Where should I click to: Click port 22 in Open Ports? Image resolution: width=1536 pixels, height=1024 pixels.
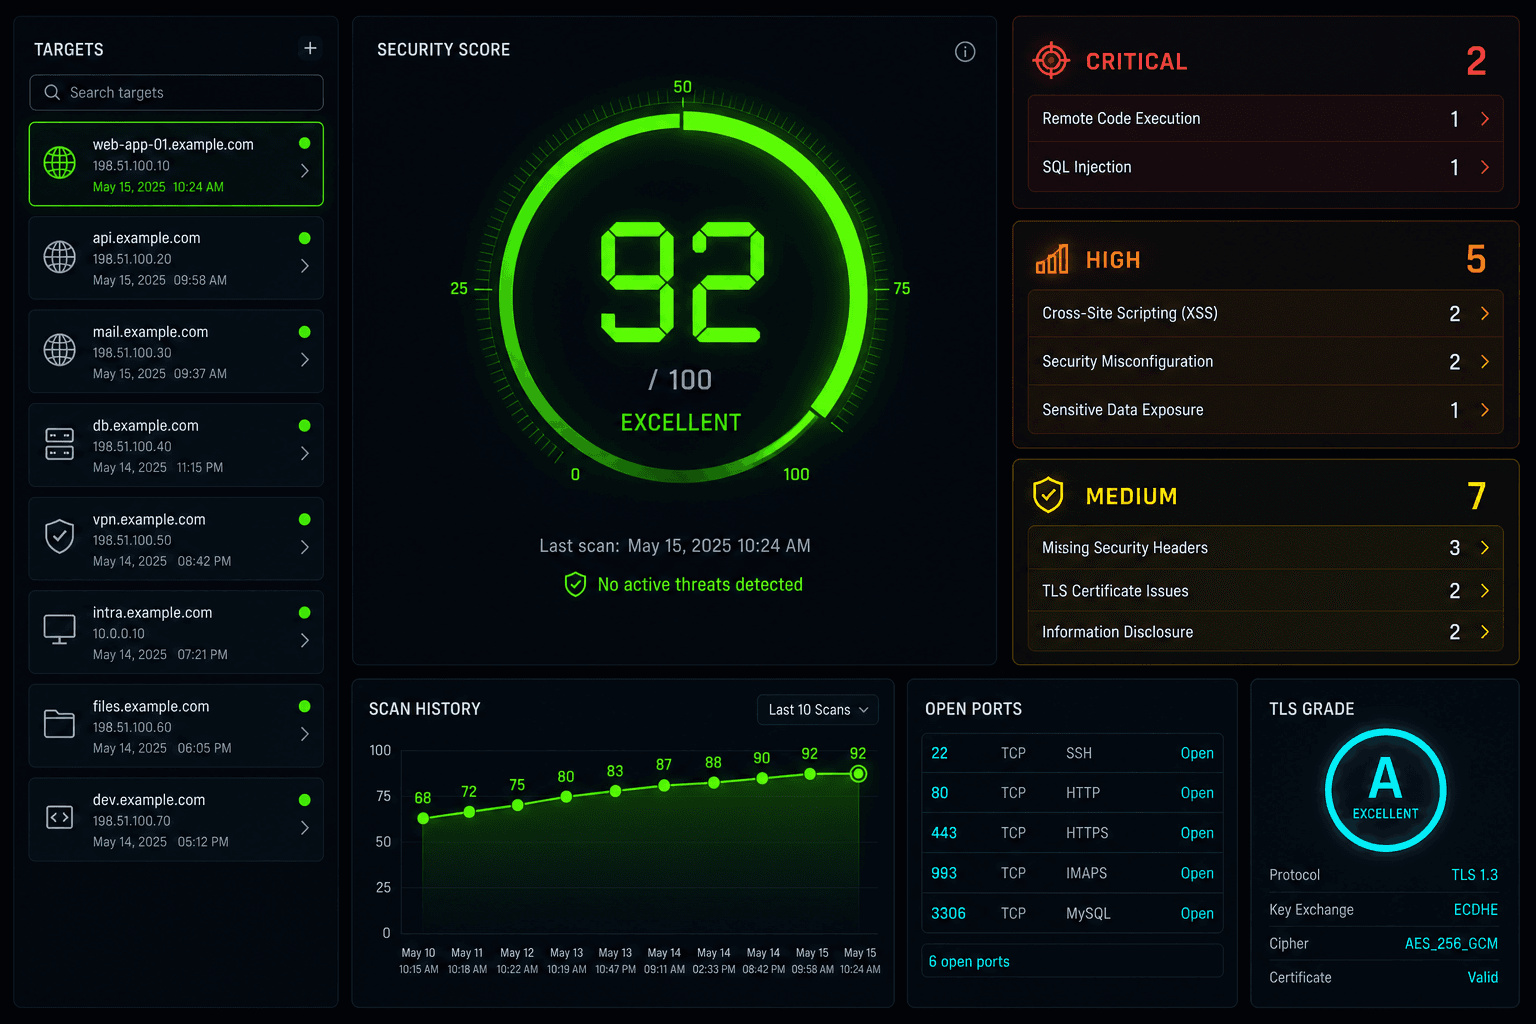(939, 753)
